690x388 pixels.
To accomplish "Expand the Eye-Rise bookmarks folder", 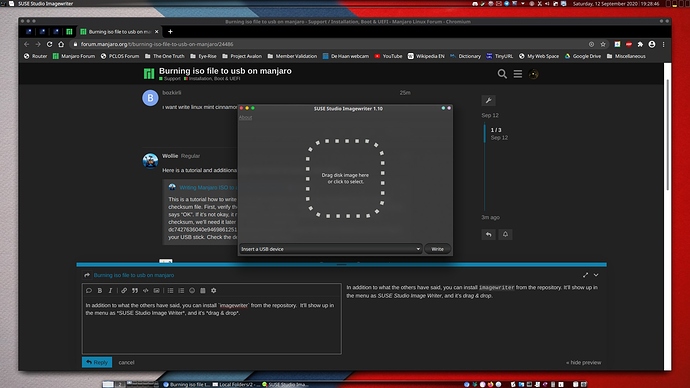I will (x=203, y=56).
